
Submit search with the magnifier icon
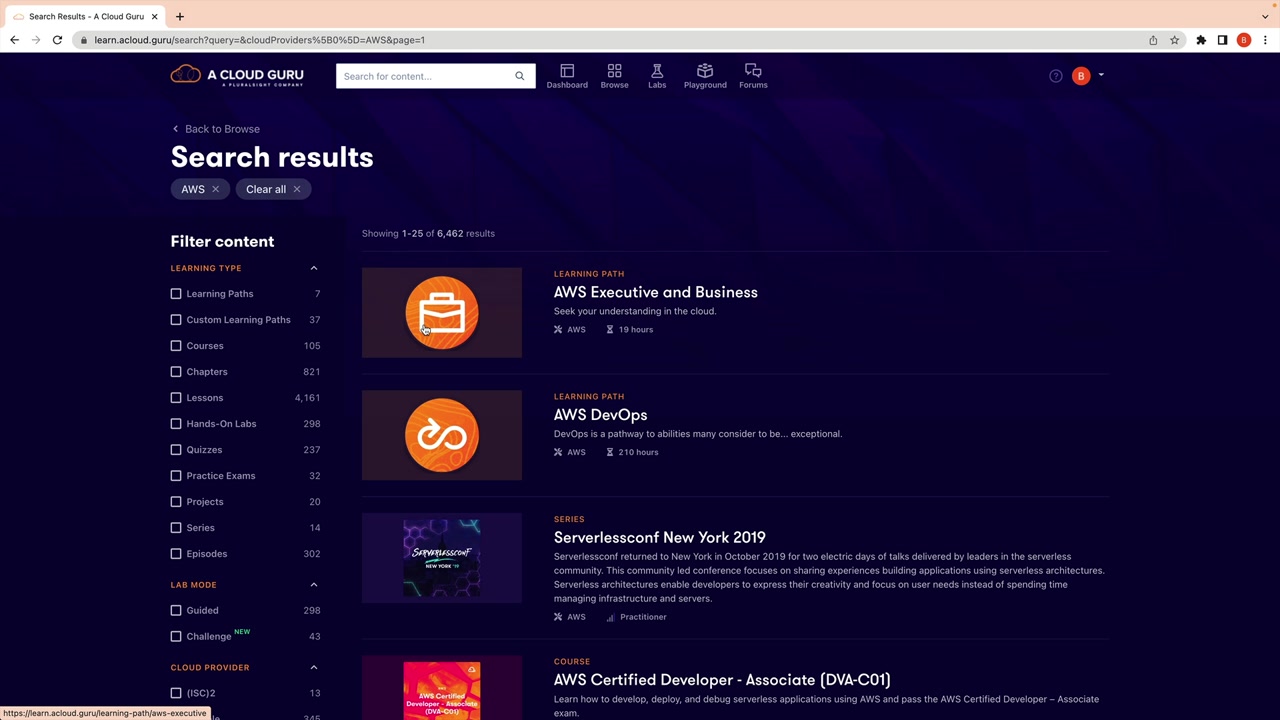point(520,76)
